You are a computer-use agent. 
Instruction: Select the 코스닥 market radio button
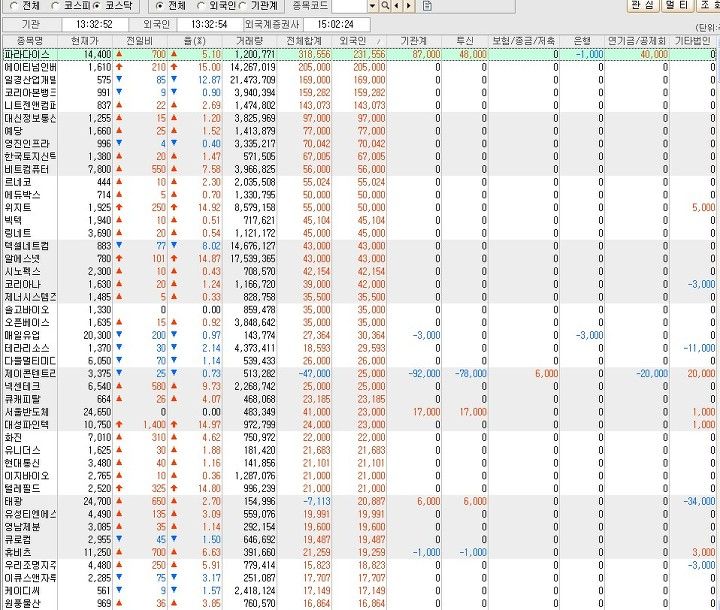point(96,6)
